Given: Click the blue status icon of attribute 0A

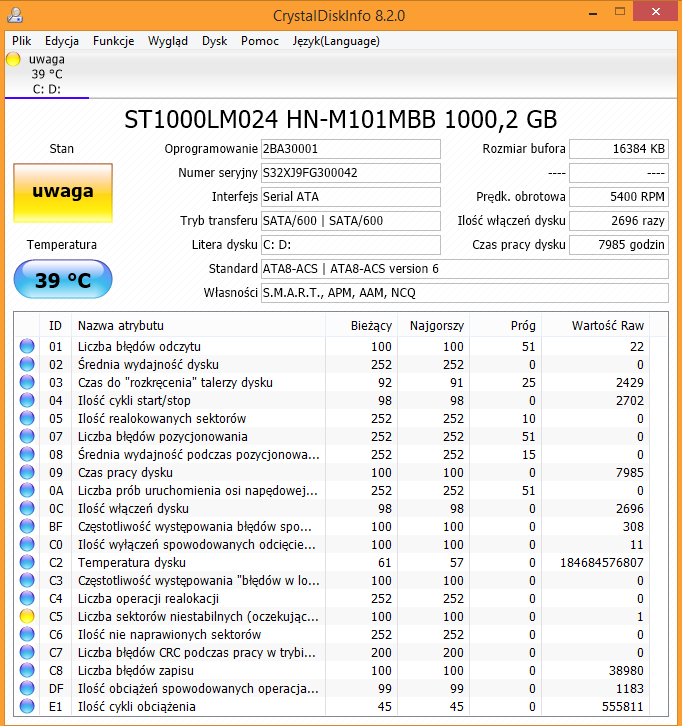Looking at the screenshot, I should pos(27,490).
